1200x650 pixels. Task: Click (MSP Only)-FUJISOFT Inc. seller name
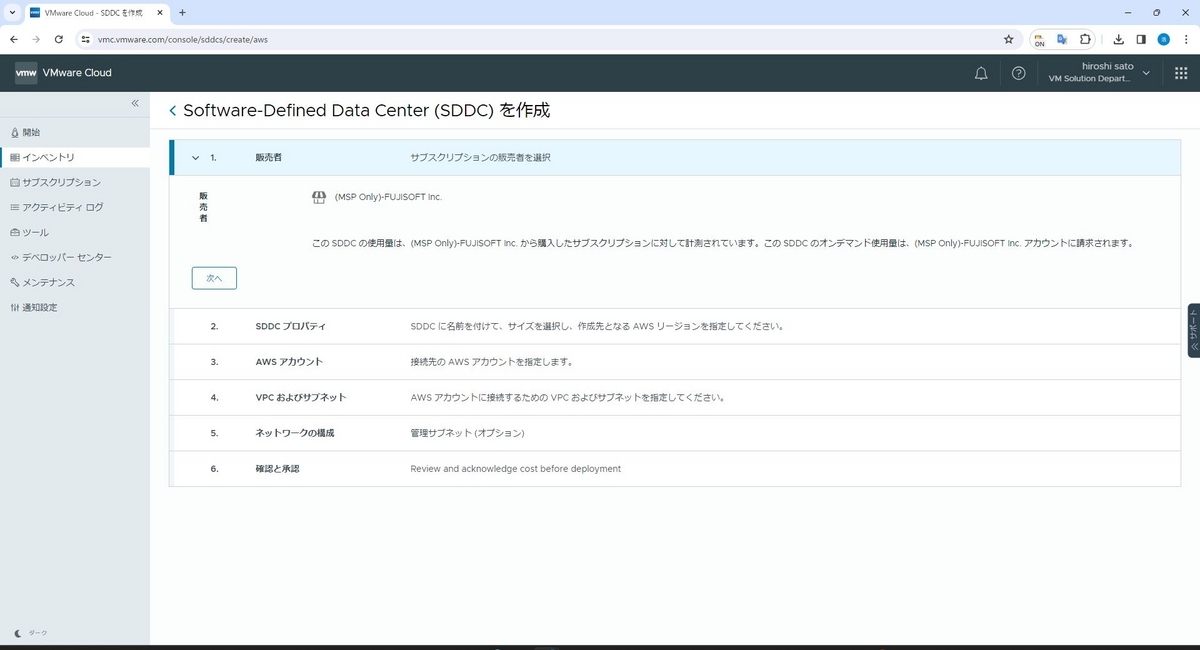tap(388, 197)
